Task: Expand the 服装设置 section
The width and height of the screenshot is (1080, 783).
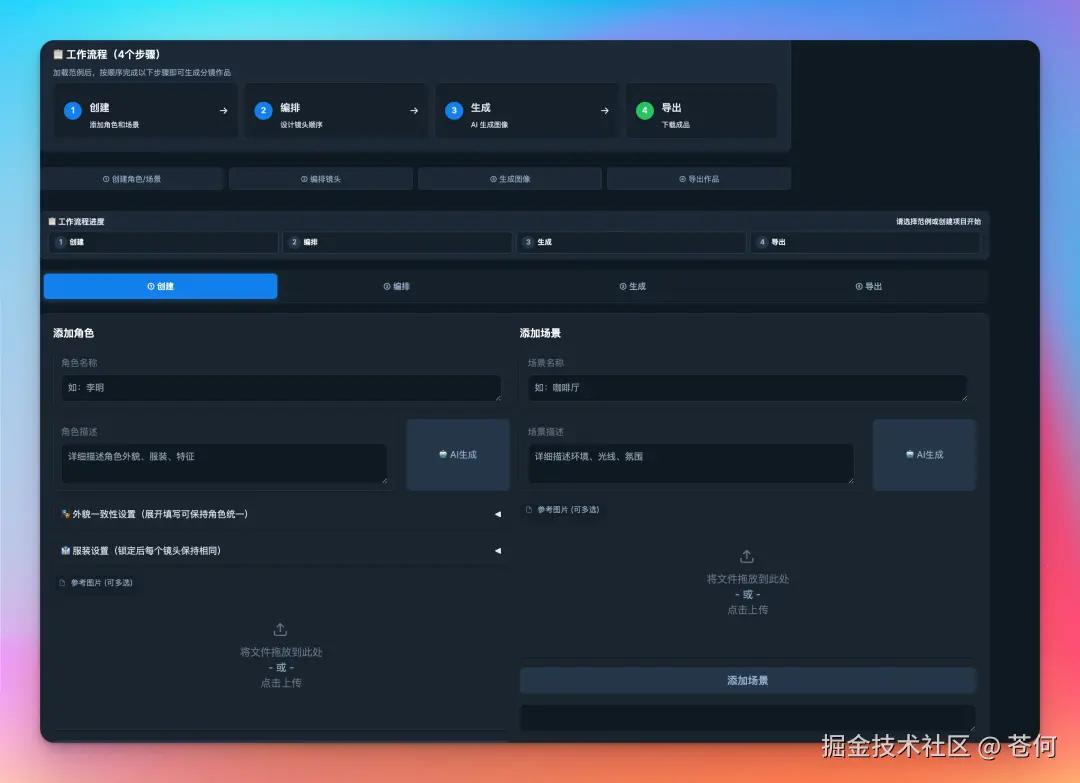Action: pyautogui.click(x=281, y=551)
